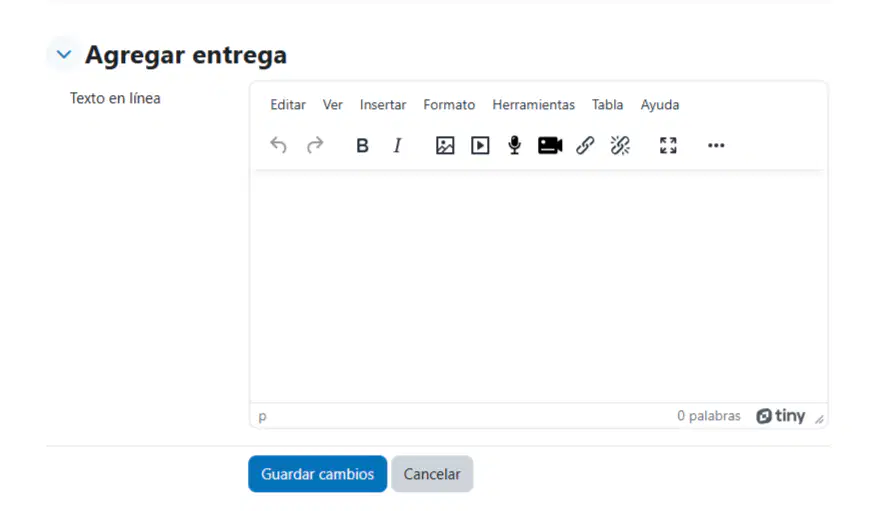Record audio with the microphone icon
Image resolution: width=874 pixels, height=511 pixels.
[x=514, y=145]
